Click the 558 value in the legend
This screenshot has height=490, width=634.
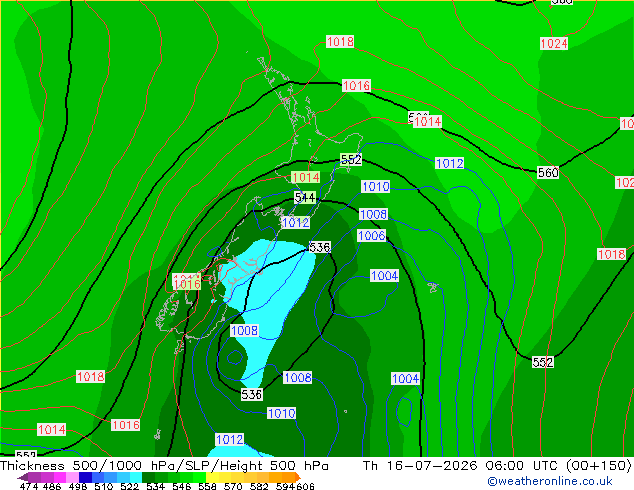pyautogui.click(x=207, y=486)
